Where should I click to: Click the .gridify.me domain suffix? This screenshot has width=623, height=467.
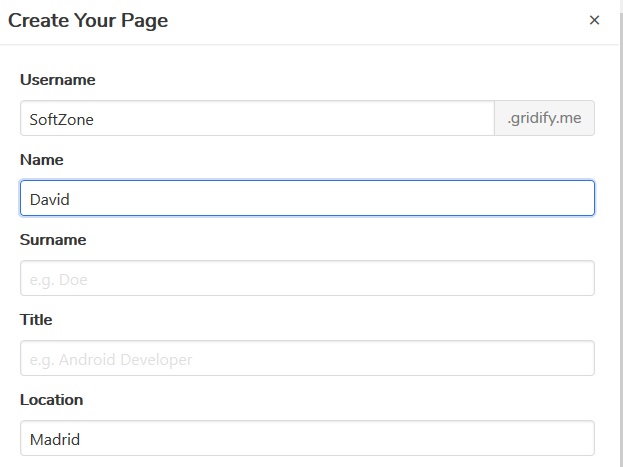(x=544, y=118)
